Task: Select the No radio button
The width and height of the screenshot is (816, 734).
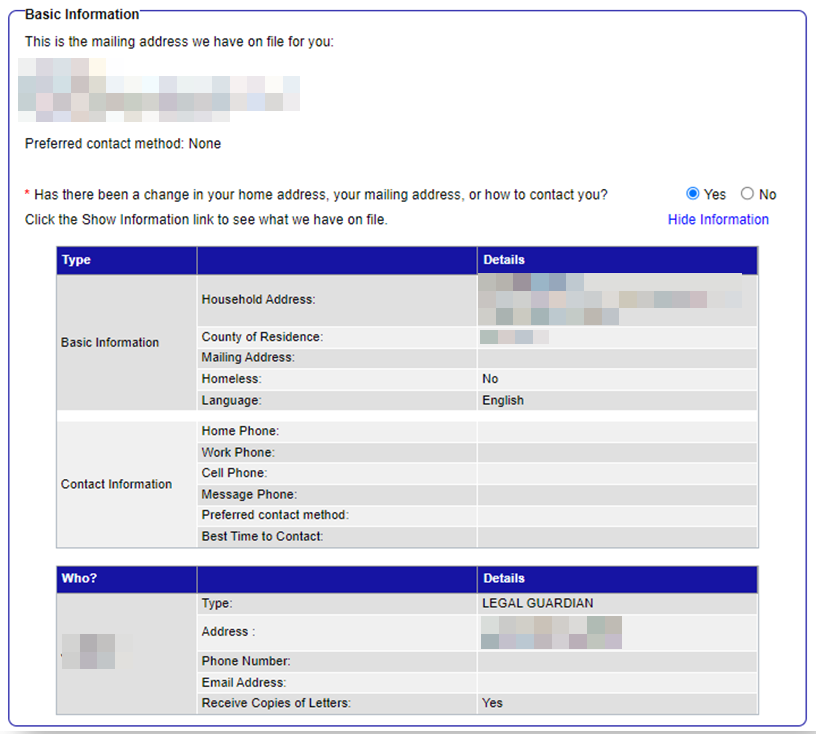Action: [x=747, y=194]
